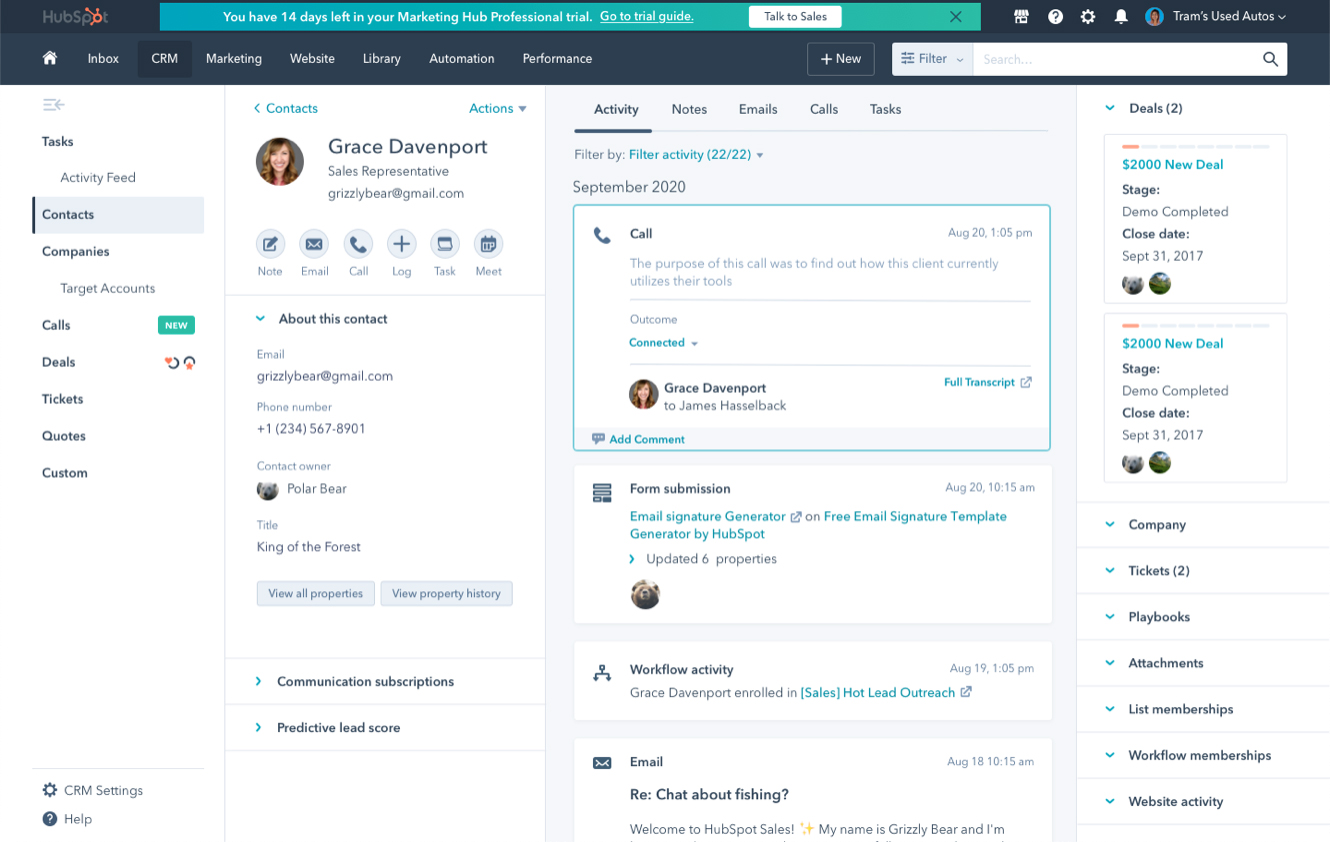Switch to the Notes tab
Screen dimensions: 1330x842
coord(689,109)
